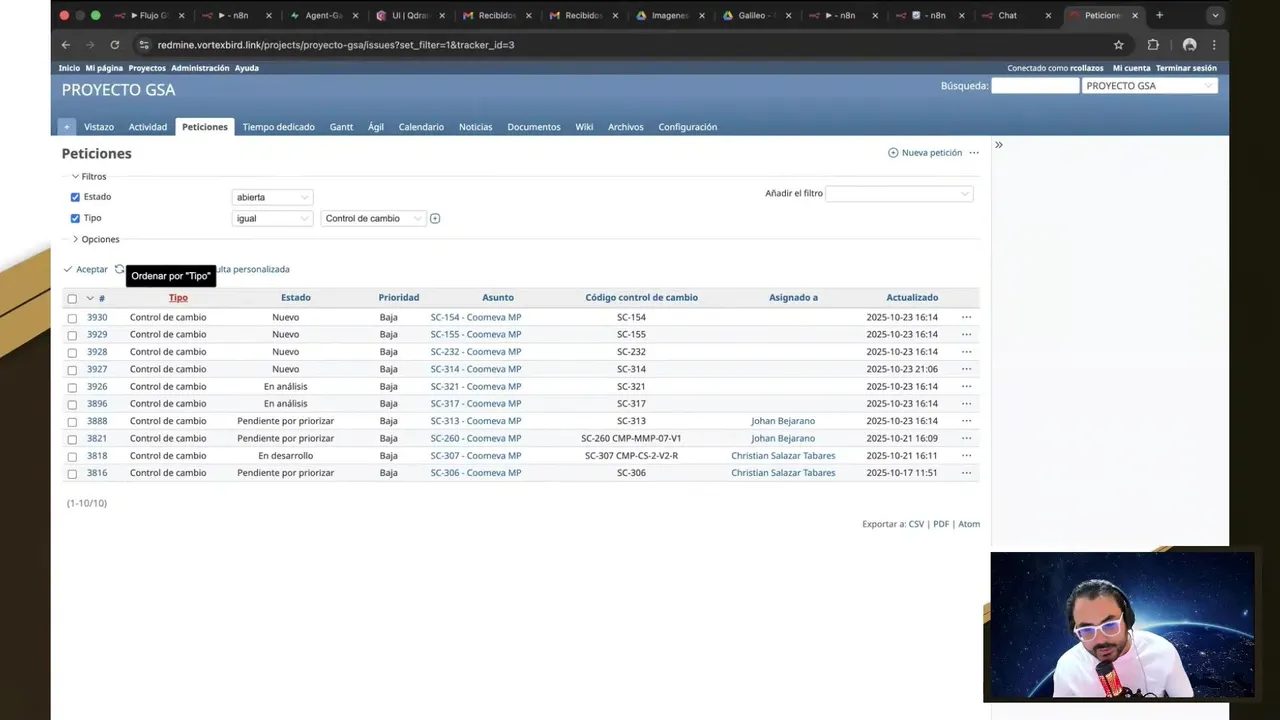Open actions menu for issue 3888
The width and height of the screenshot is (1280, 720).
(x=966, y=421)
